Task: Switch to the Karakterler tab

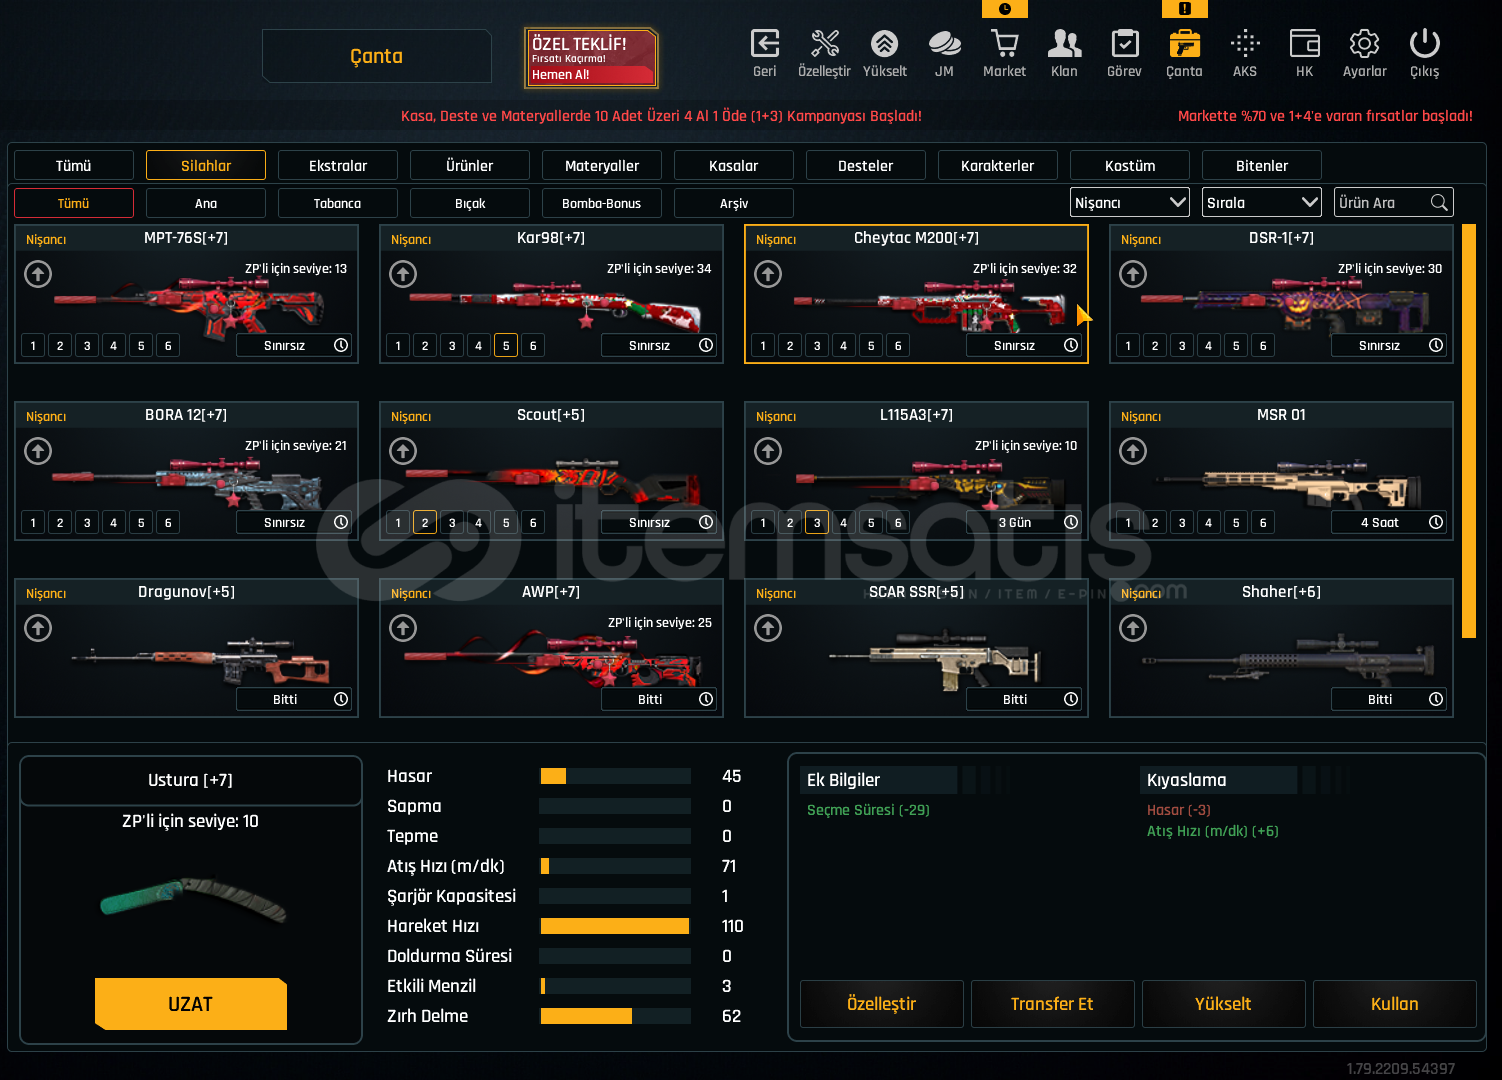Action: [x=998, y=165]
